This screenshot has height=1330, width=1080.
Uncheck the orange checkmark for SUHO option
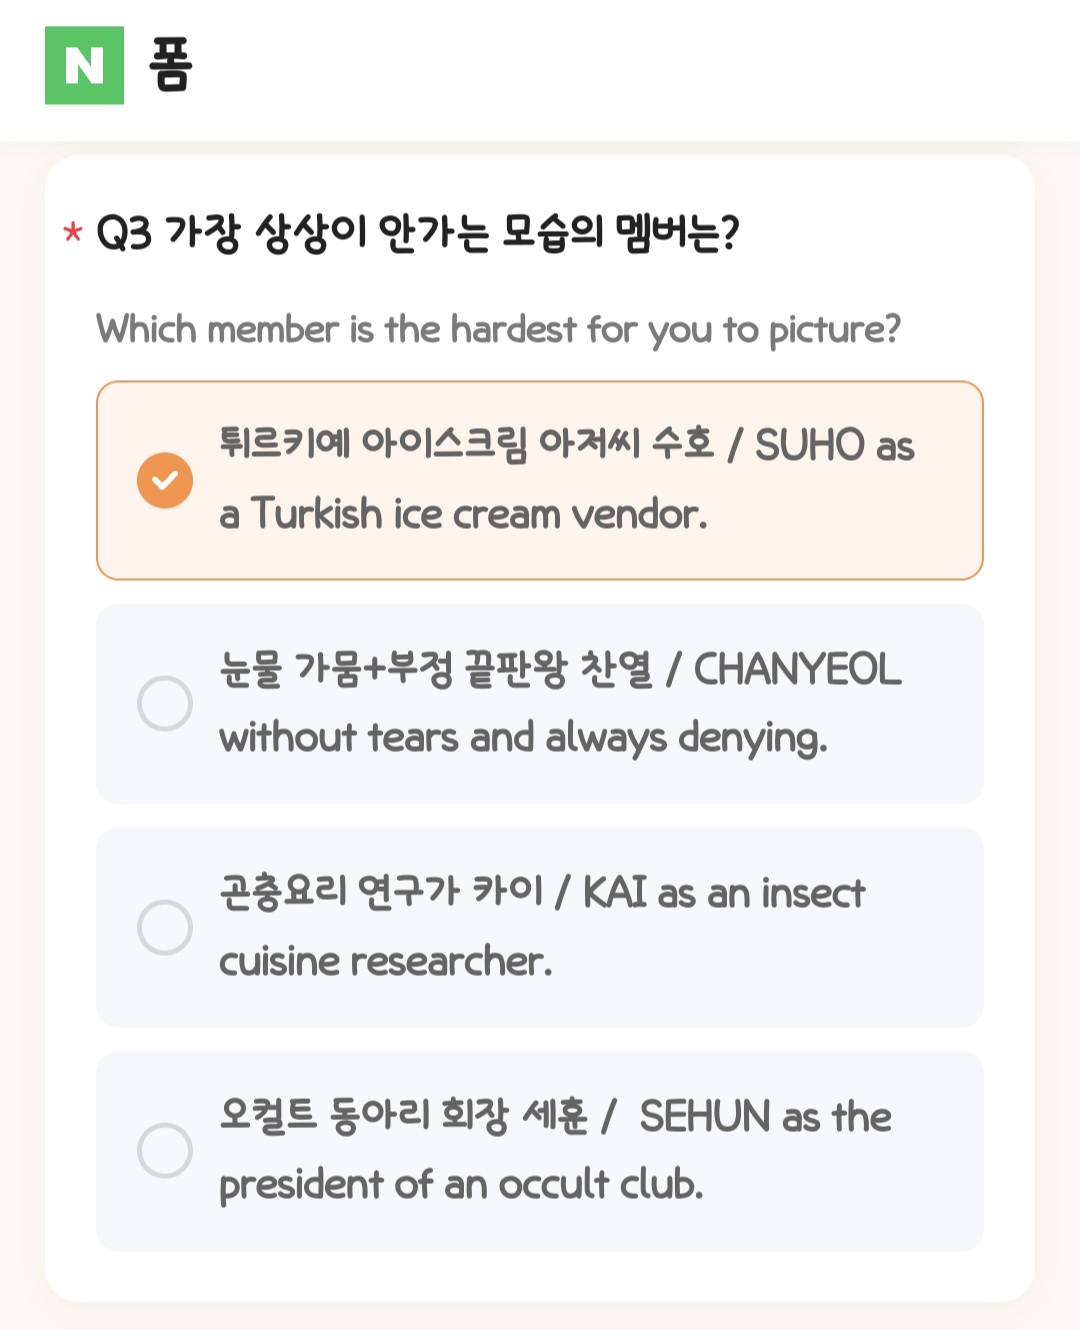point(165,480)
